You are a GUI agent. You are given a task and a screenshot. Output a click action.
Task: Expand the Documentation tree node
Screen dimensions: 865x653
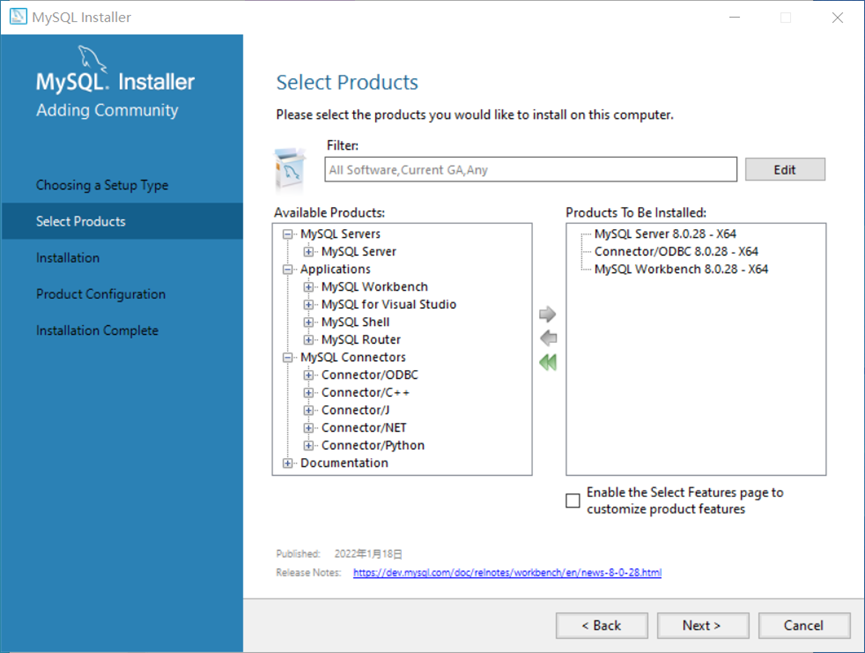click(x=288, y=463)
